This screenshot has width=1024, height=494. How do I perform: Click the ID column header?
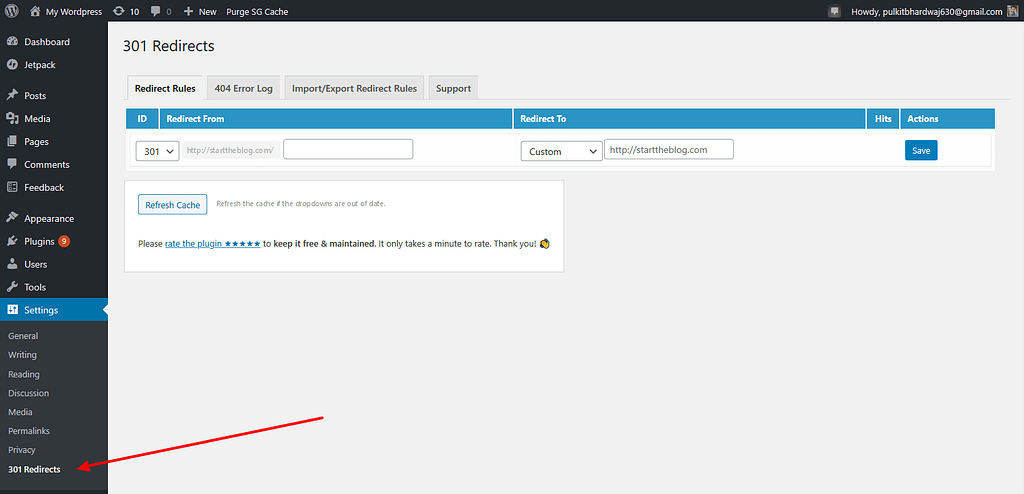point(142,119)
